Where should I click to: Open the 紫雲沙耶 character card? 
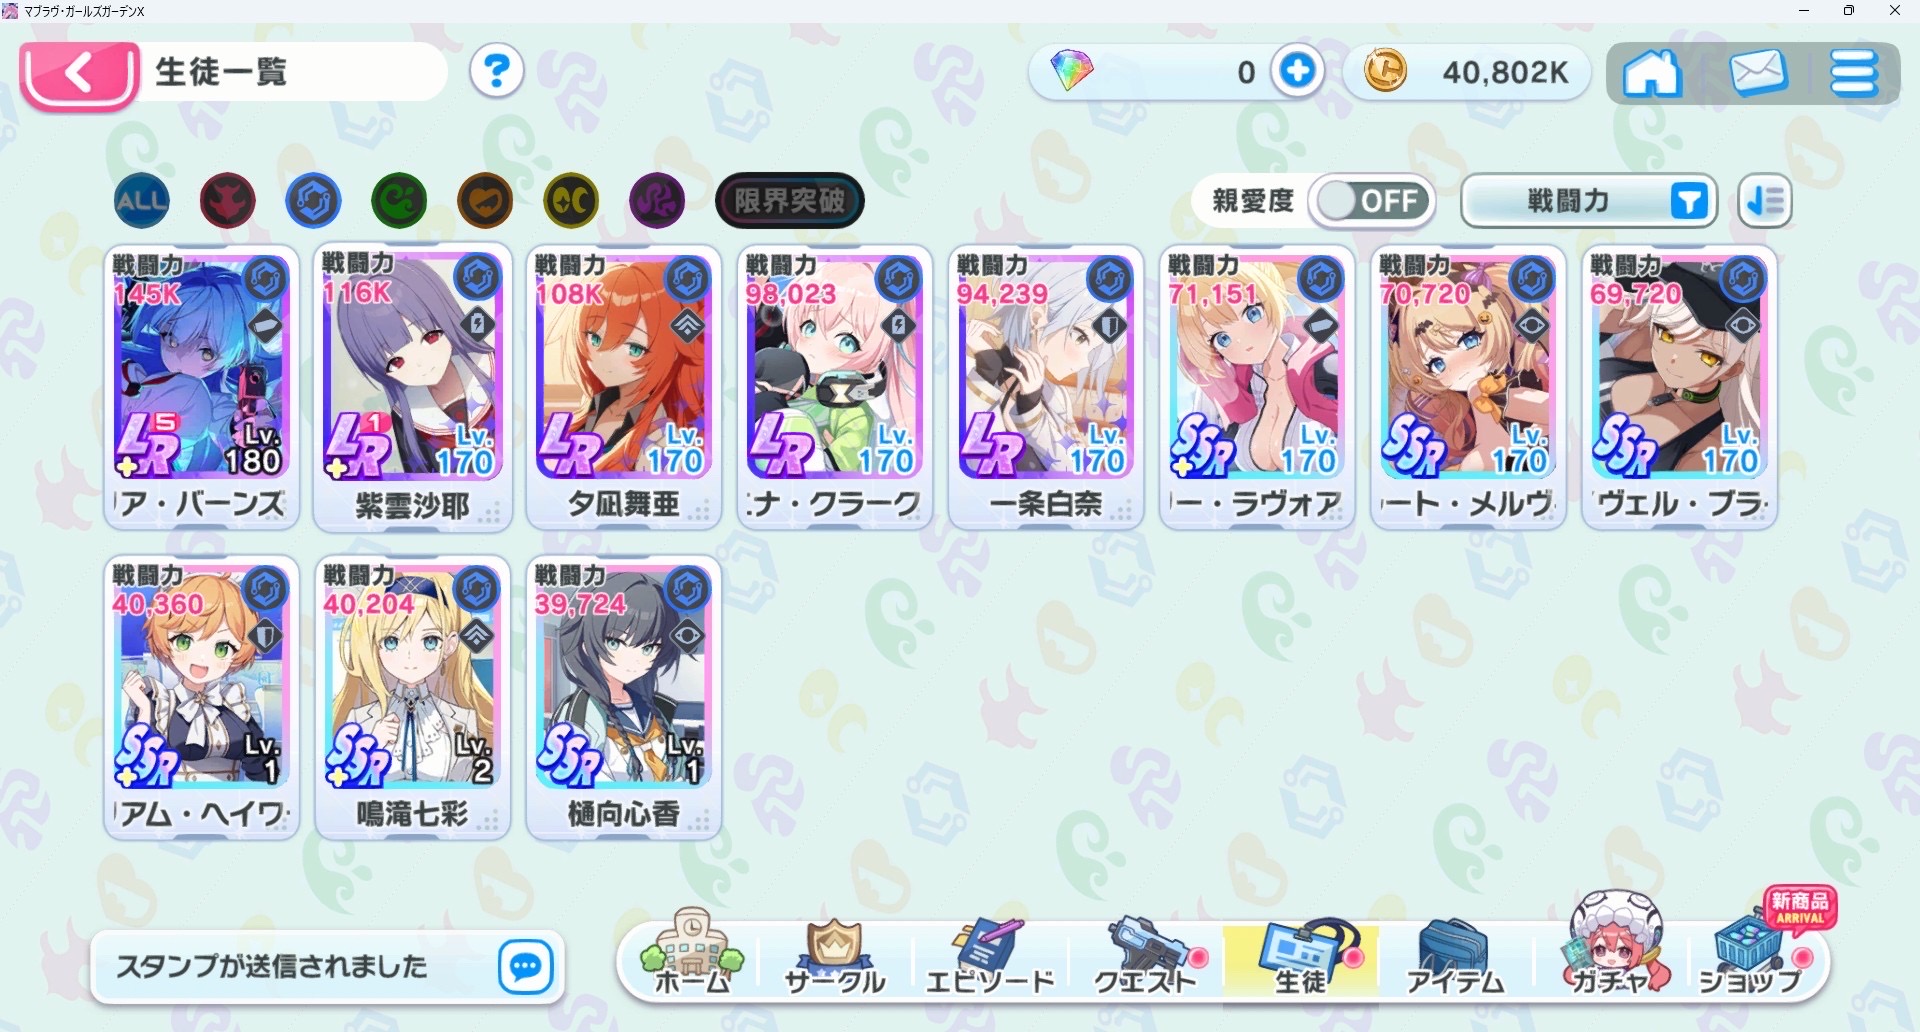[x=412, y=387]
